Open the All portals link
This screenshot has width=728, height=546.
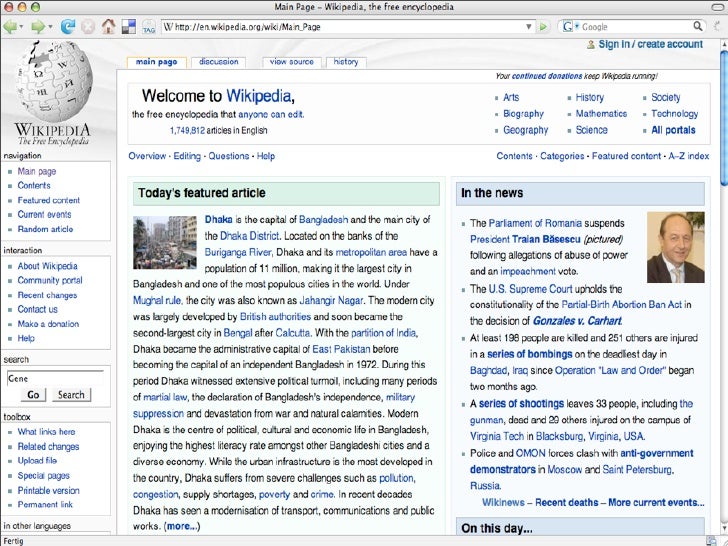tap(673, 130)
